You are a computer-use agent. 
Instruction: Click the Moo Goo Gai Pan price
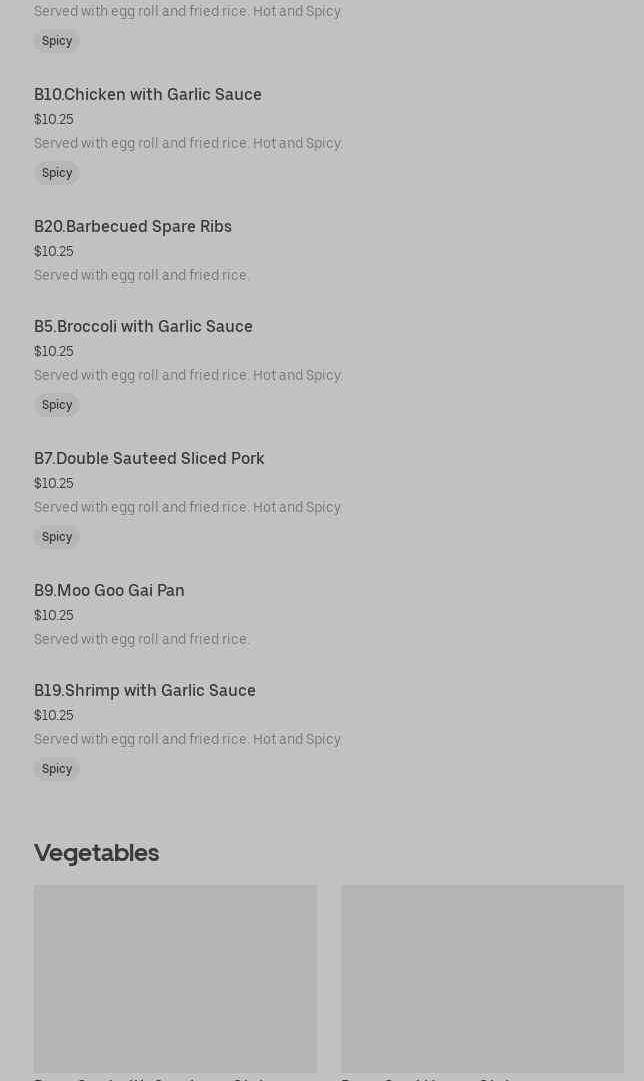pyautogui.click(x=54, y=615)
